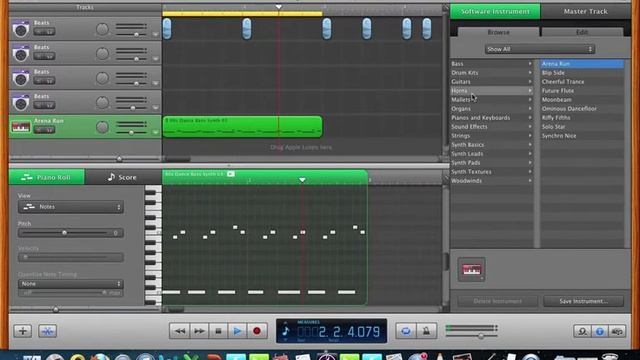Click the instrument icon below the browser list
The width and height of the screenshot is (640, 360).
point(471,269)
